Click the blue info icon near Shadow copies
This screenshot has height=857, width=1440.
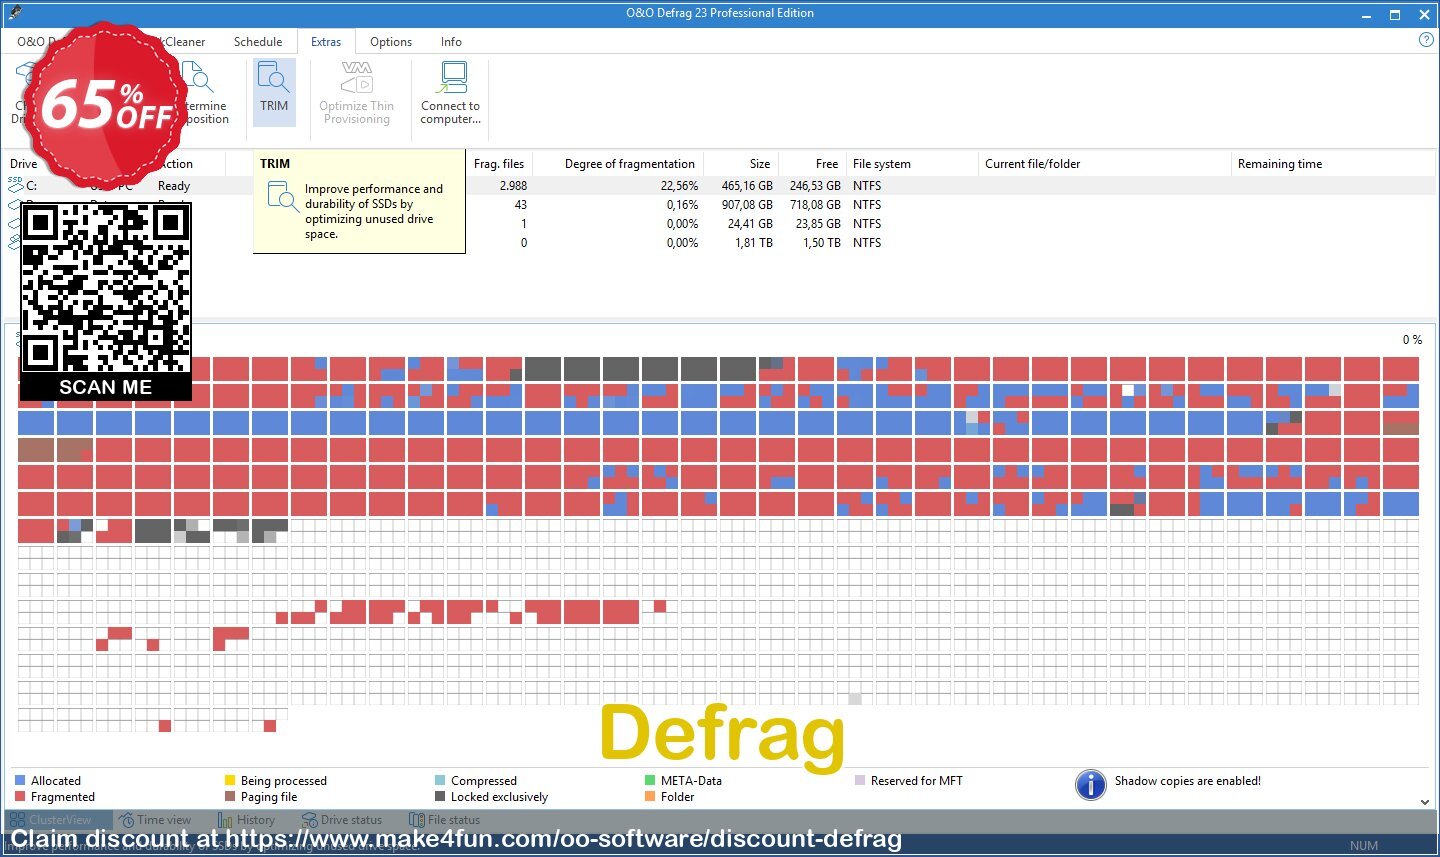tap(1090, 784)
